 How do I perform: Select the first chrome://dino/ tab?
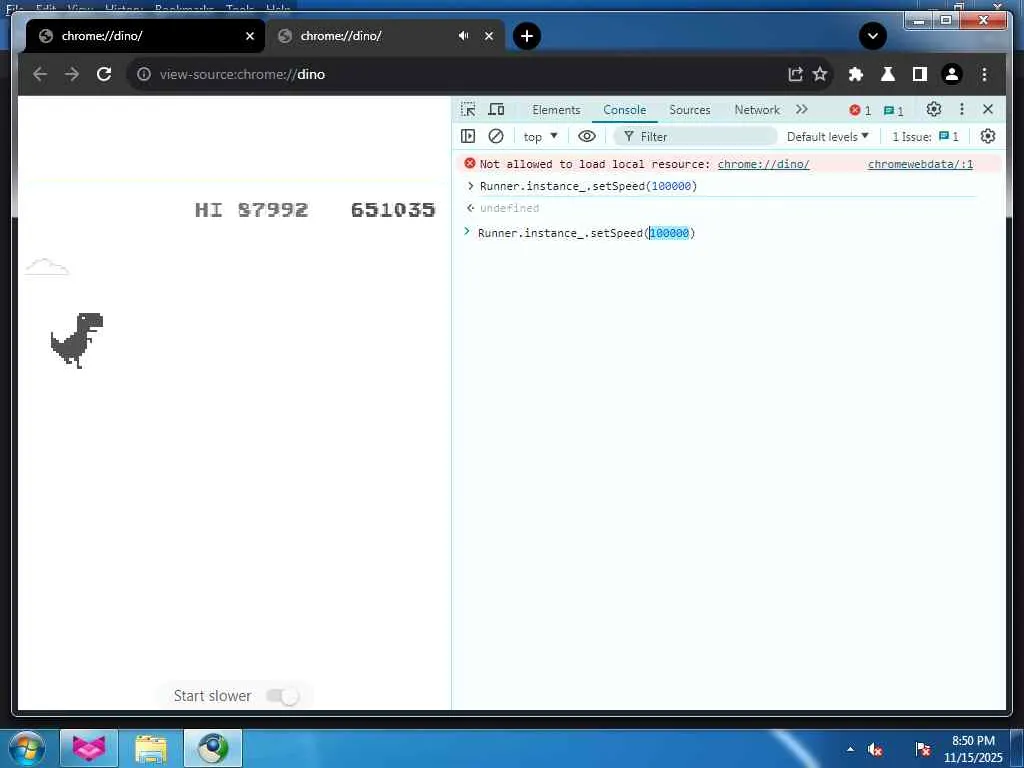pos(145,36)
